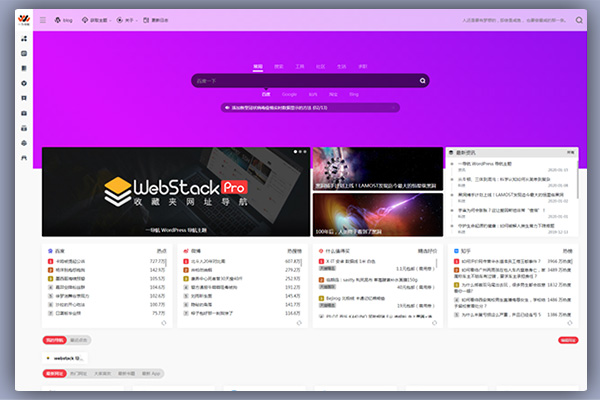Click the second carousel dot on the banner
600x400 pixels.
coord(300,152)
